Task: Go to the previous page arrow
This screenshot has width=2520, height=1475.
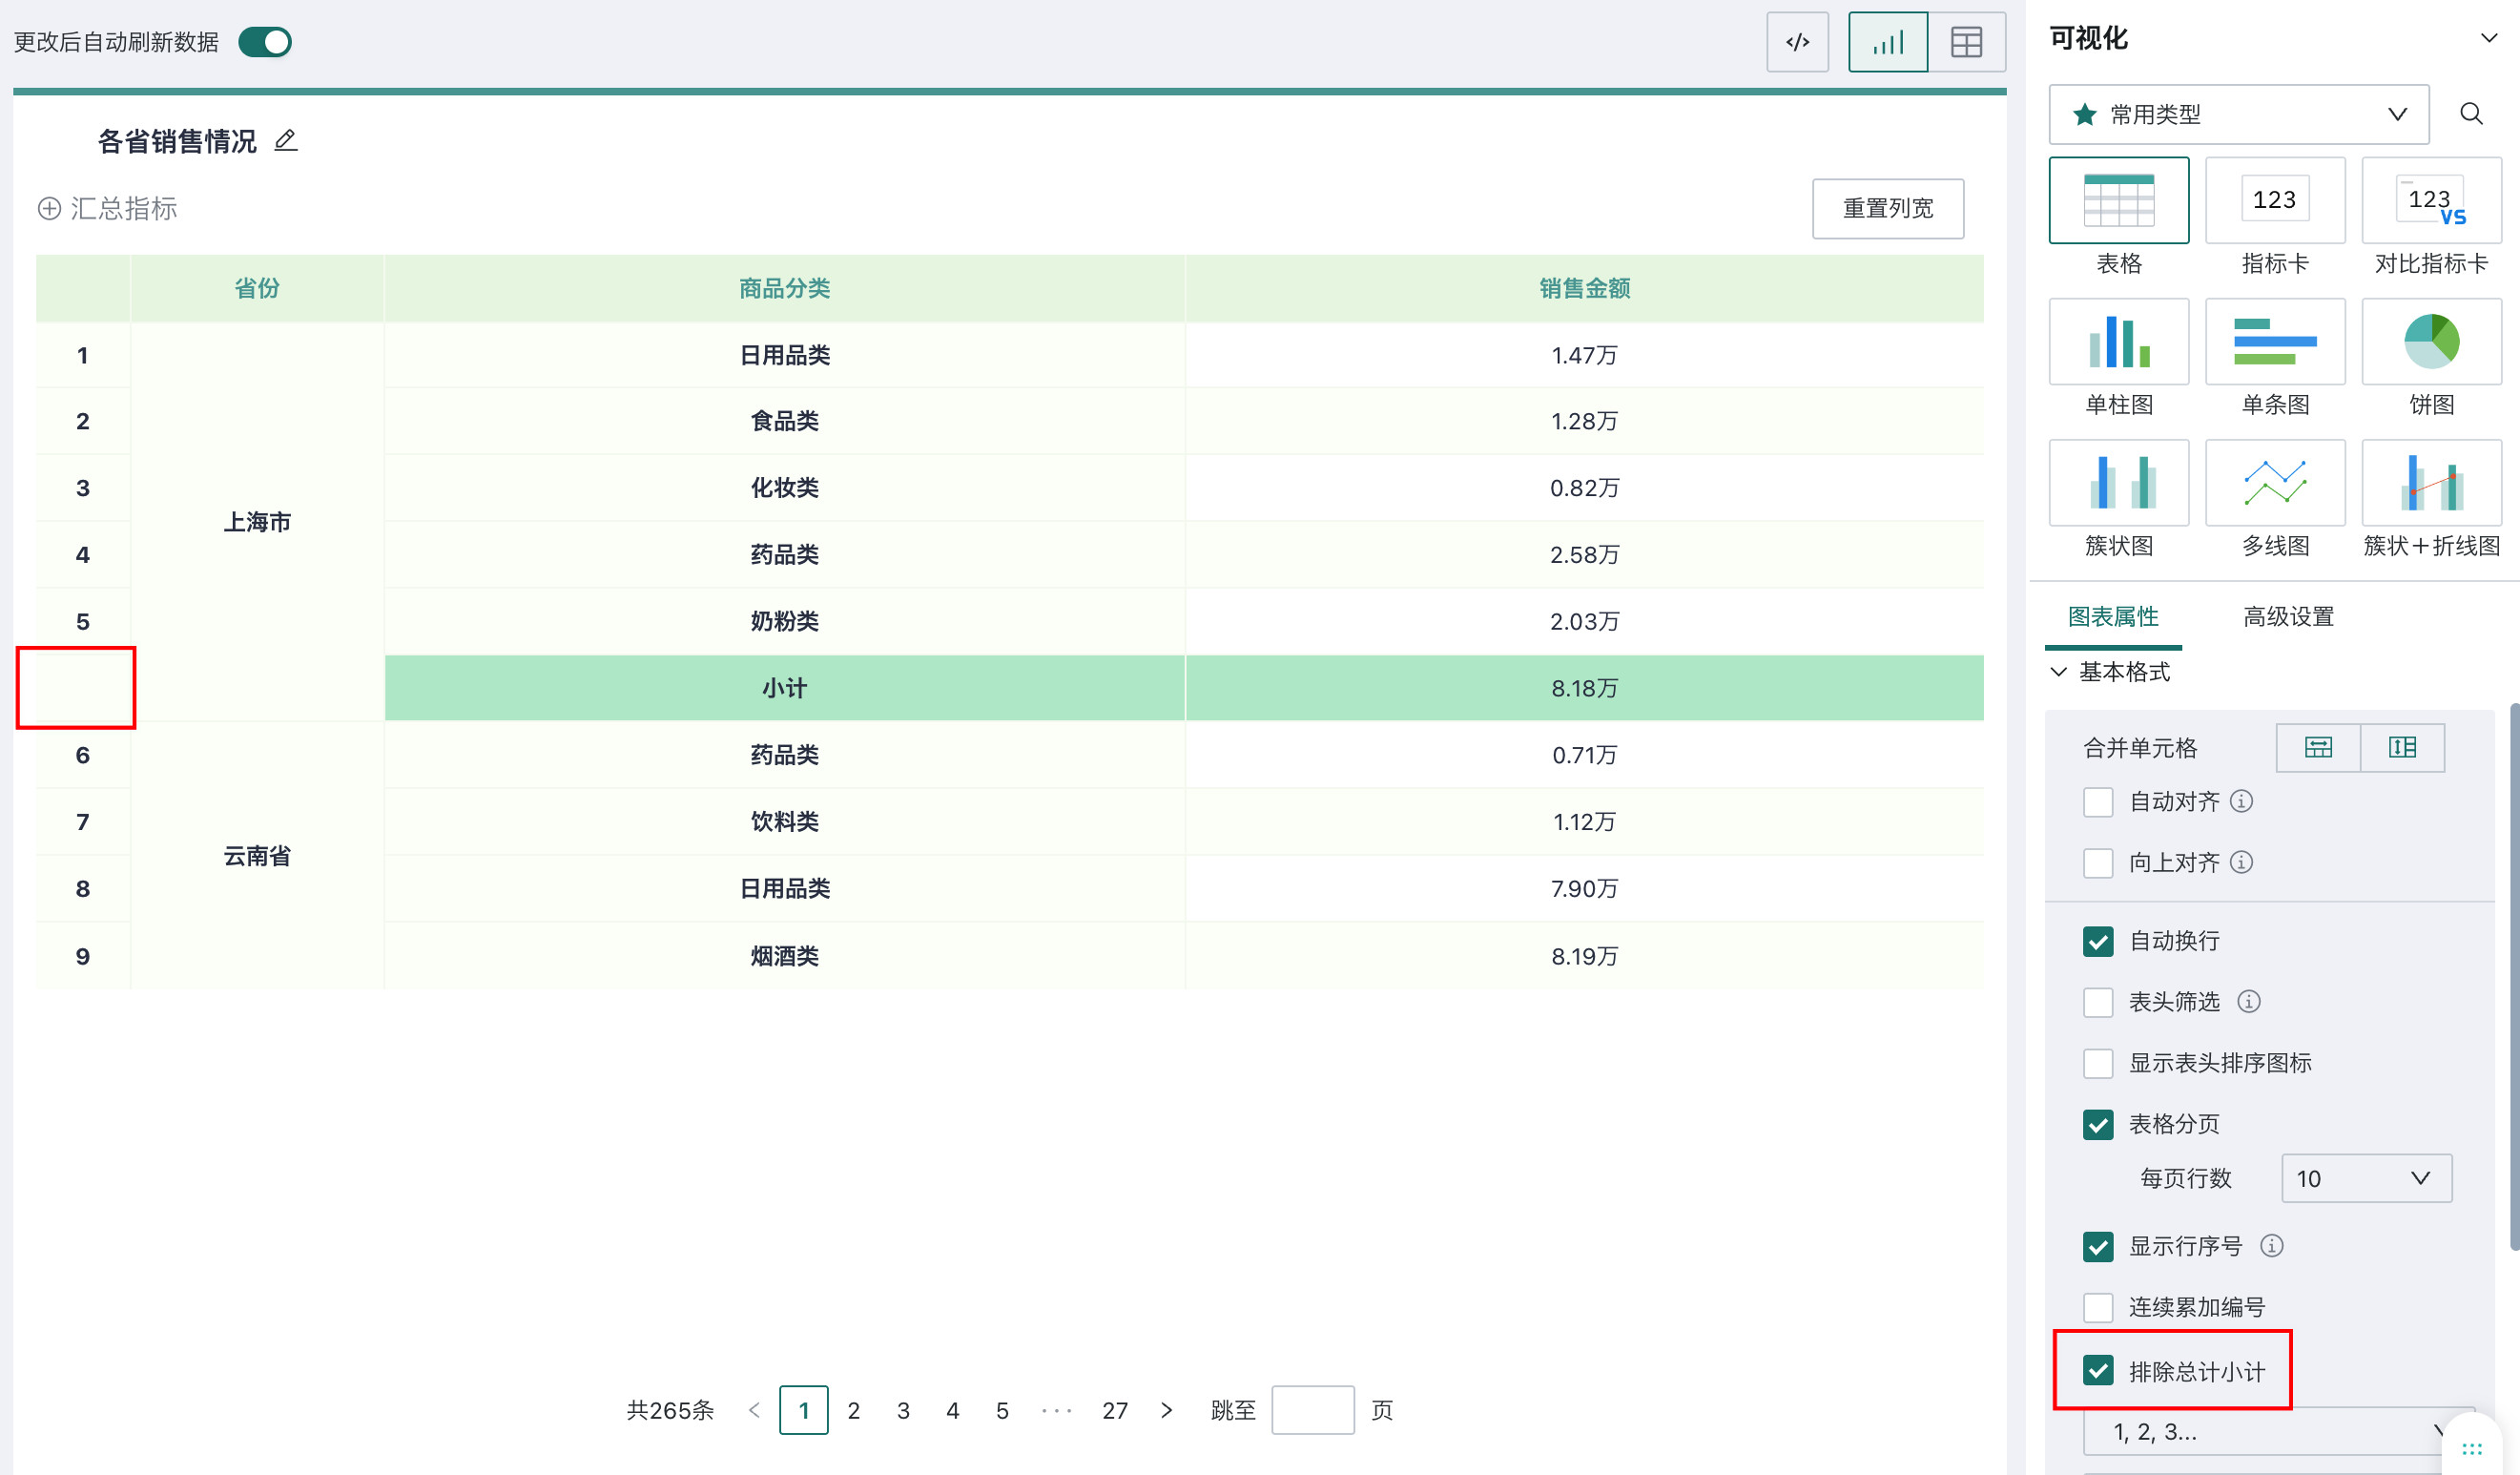Action: point(754,1410)
